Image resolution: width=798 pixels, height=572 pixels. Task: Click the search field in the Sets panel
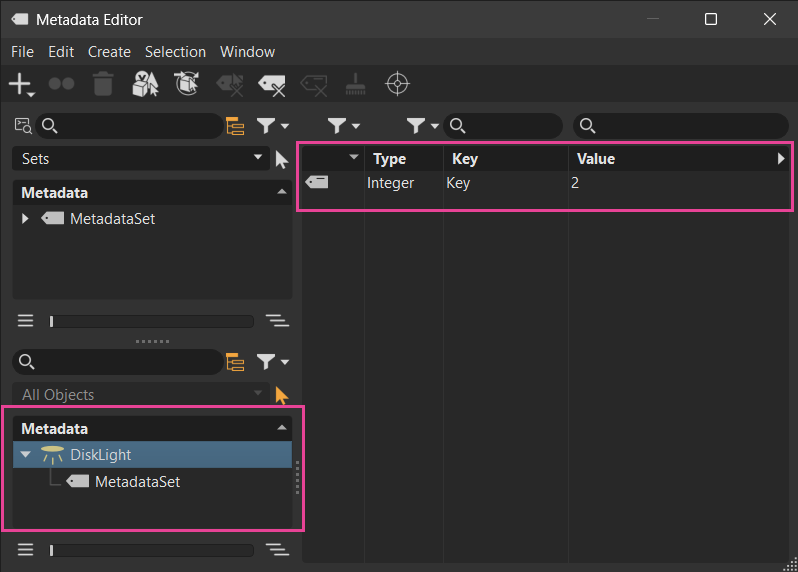pyautogui.click(x=129, y=126)
